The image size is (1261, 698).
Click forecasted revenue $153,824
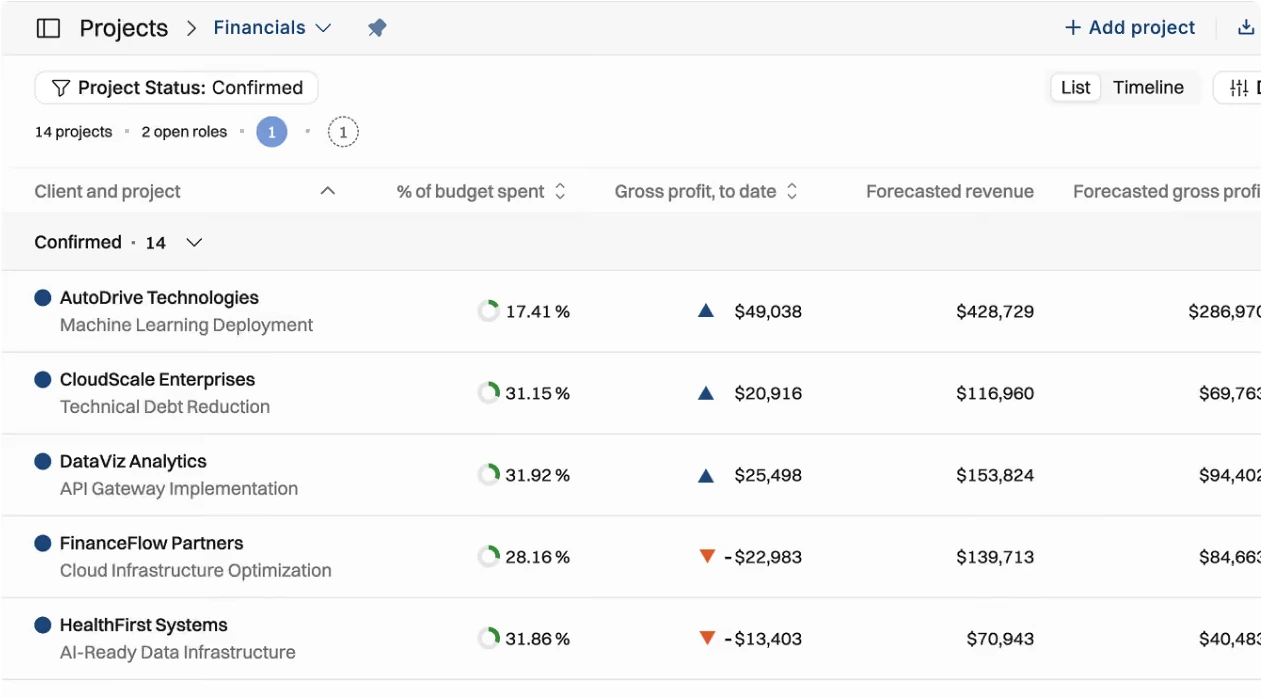point(995,476)
